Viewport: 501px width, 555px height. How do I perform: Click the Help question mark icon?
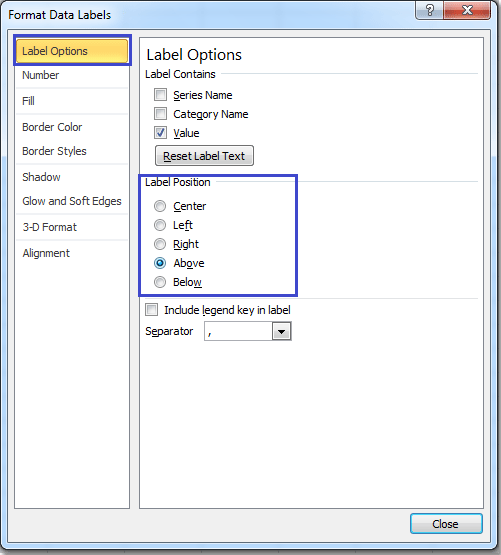click(x=429, y=10)
